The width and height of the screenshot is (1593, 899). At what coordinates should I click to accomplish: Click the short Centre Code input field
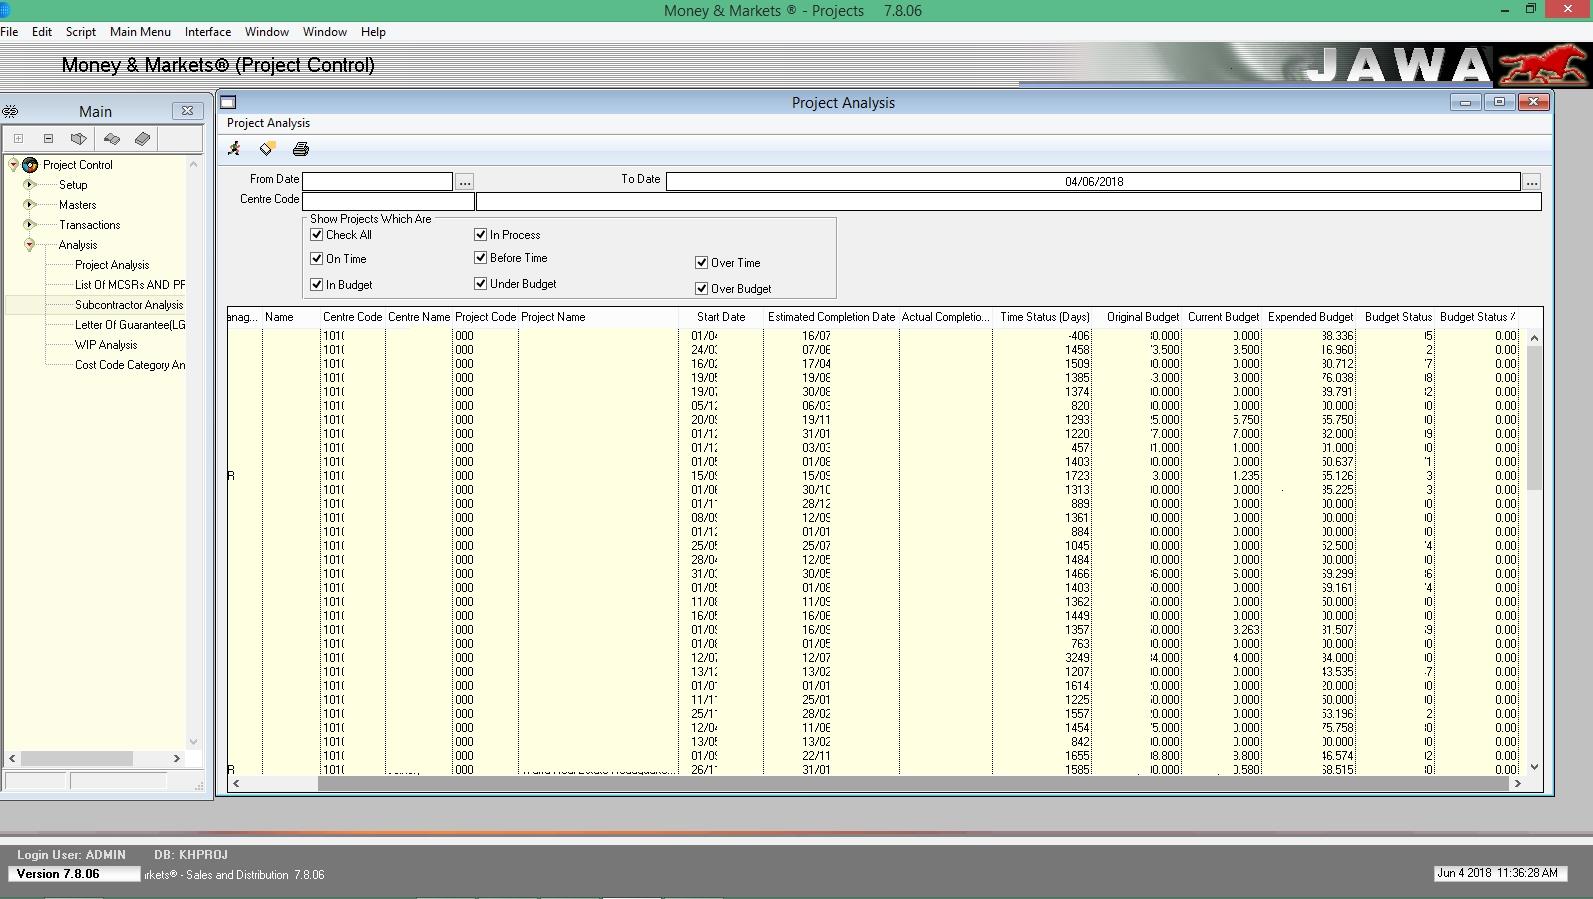pos(388,201)
